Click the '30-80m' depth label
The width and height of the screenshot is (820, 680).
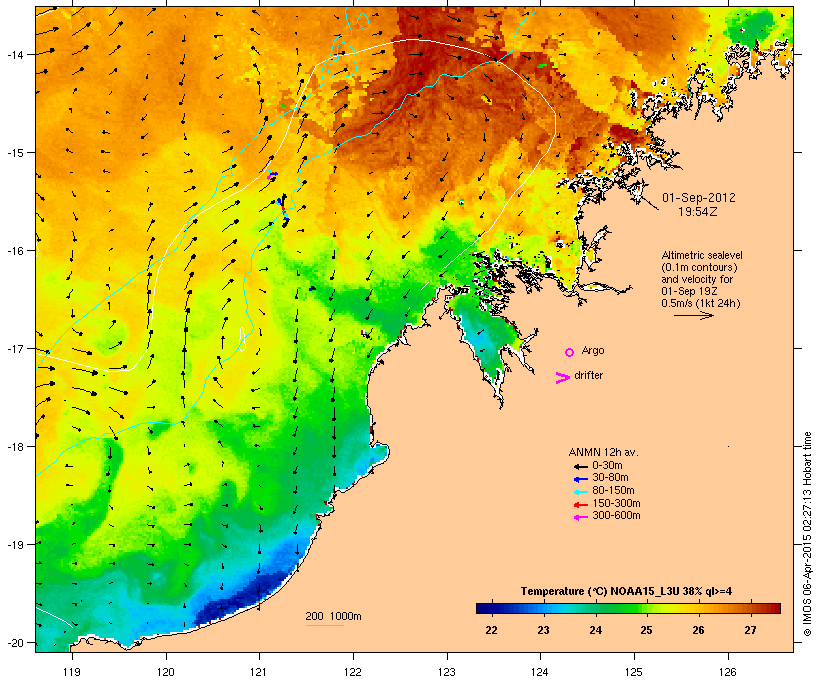610,478
